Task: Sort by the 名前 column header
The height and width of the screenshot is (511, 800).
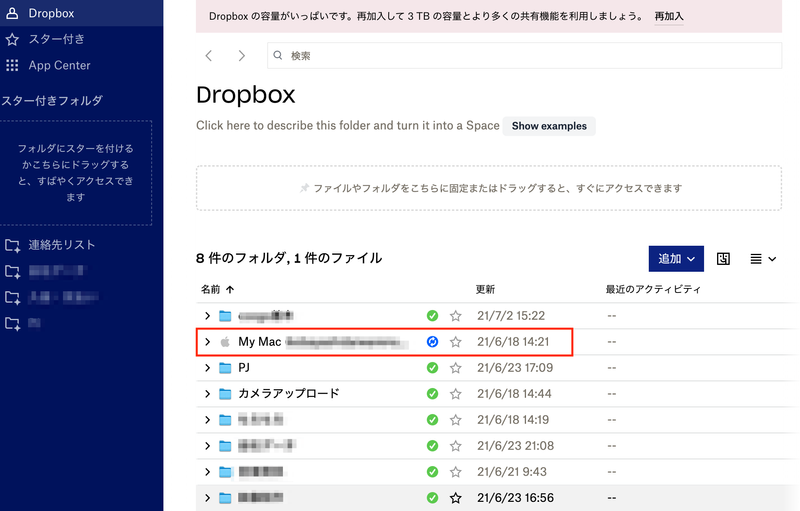Action: (211, 290)
